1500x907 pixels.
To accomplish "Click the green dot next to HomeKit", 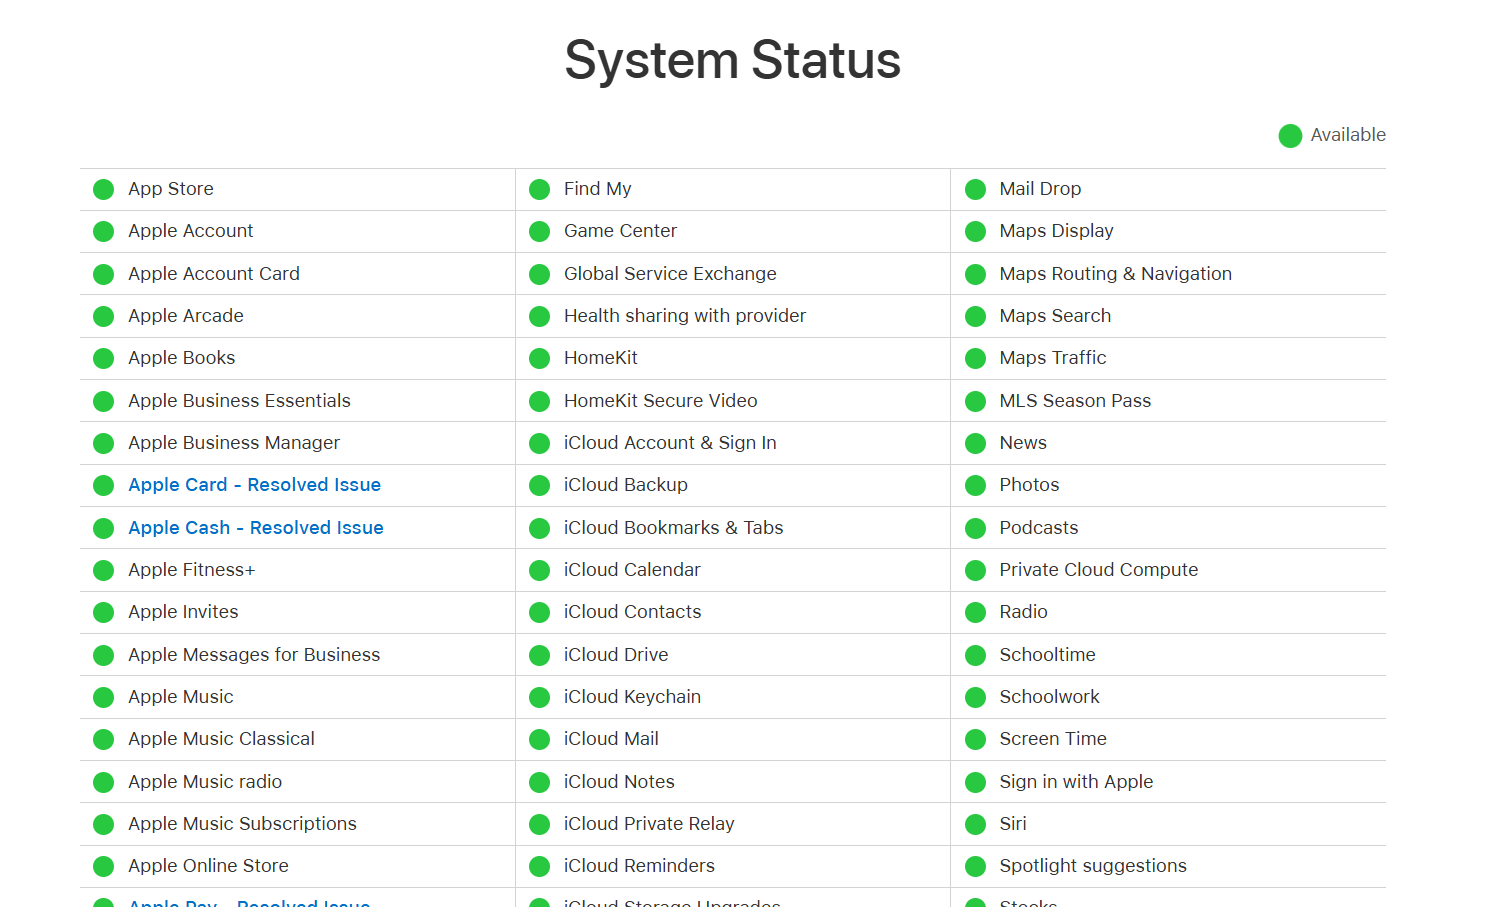I will (x=539, y=359).
